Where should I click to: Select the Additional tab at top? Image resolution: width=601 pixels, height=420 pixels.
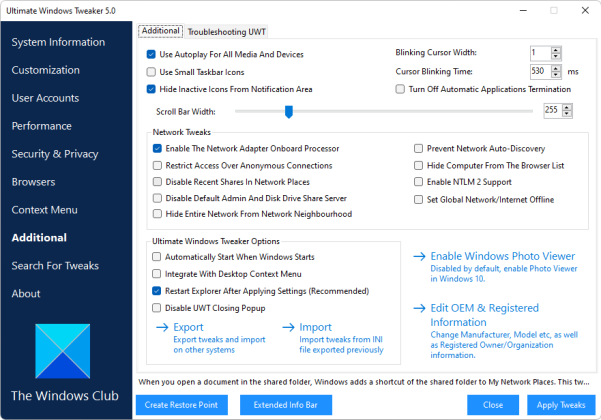(161, 31)
